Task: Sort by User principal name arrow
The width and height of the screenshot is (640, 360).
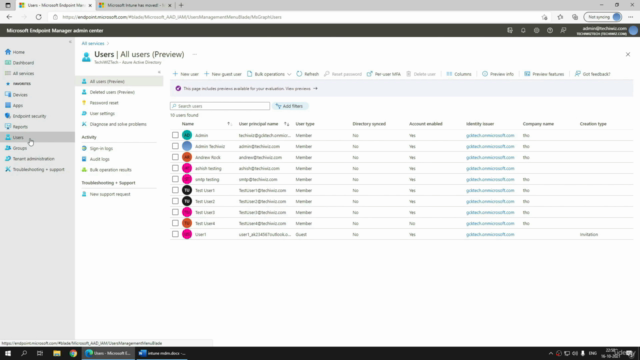Action: [286, 124]
